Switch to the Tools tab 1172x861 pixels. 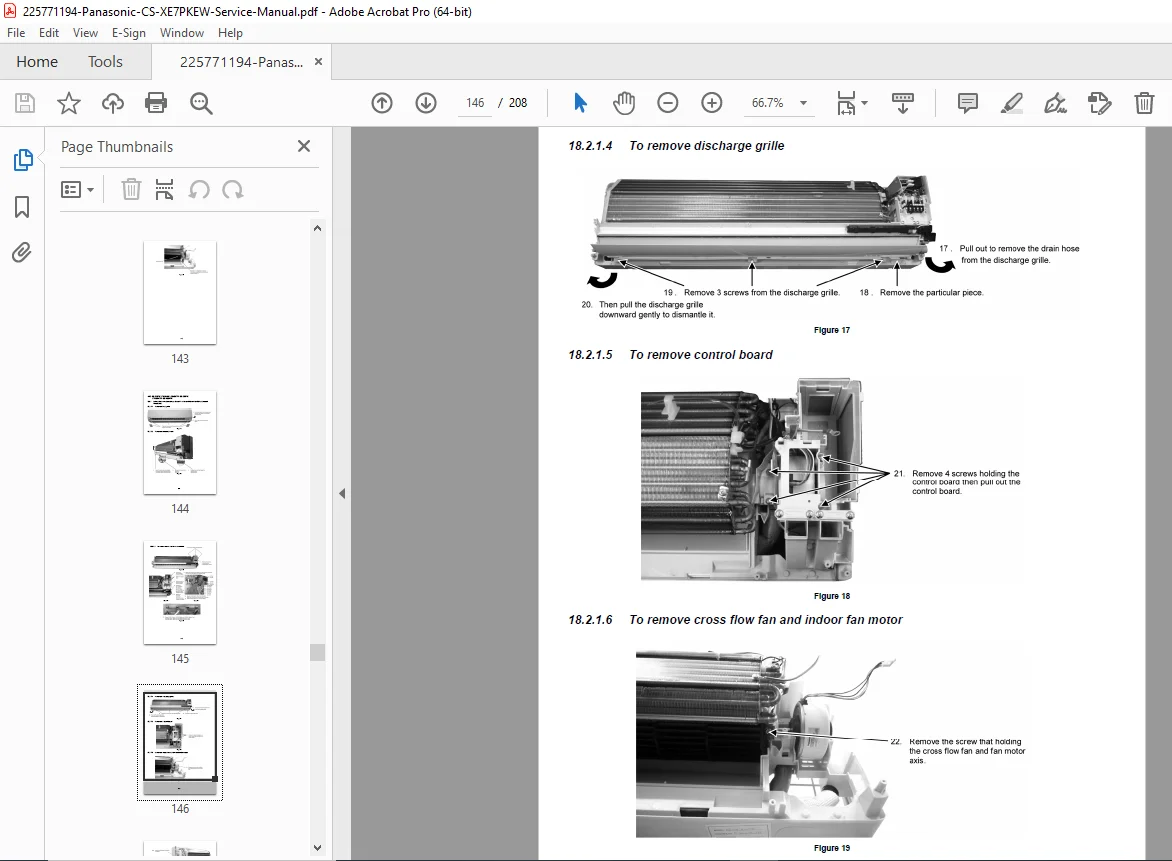click(105, 62)
